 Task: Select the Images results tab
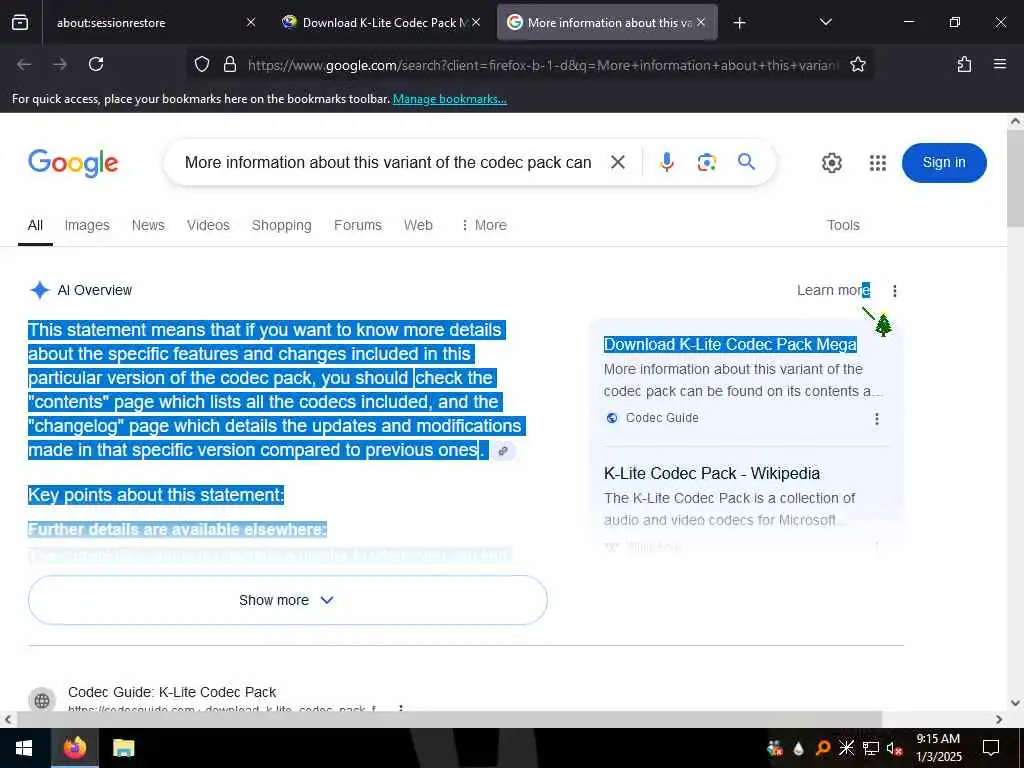(87, 225)
